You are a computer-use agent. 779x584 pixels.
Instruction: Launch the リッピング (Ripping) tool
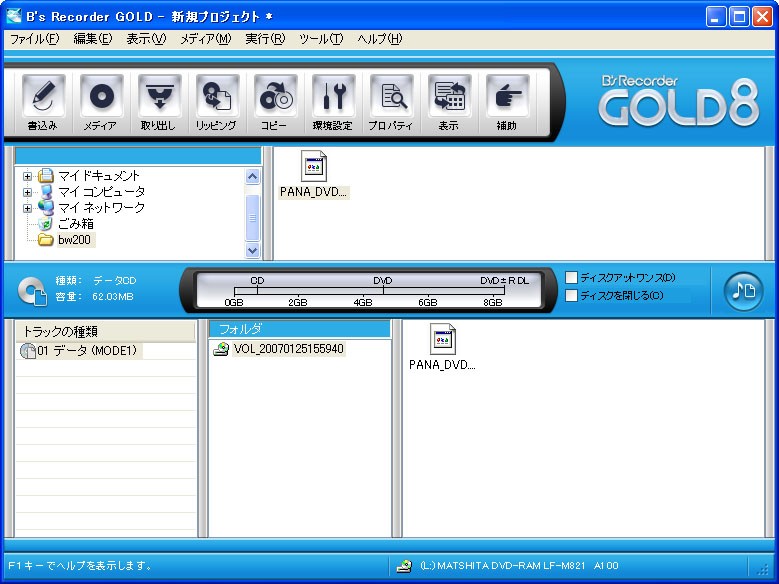(217, 99)
